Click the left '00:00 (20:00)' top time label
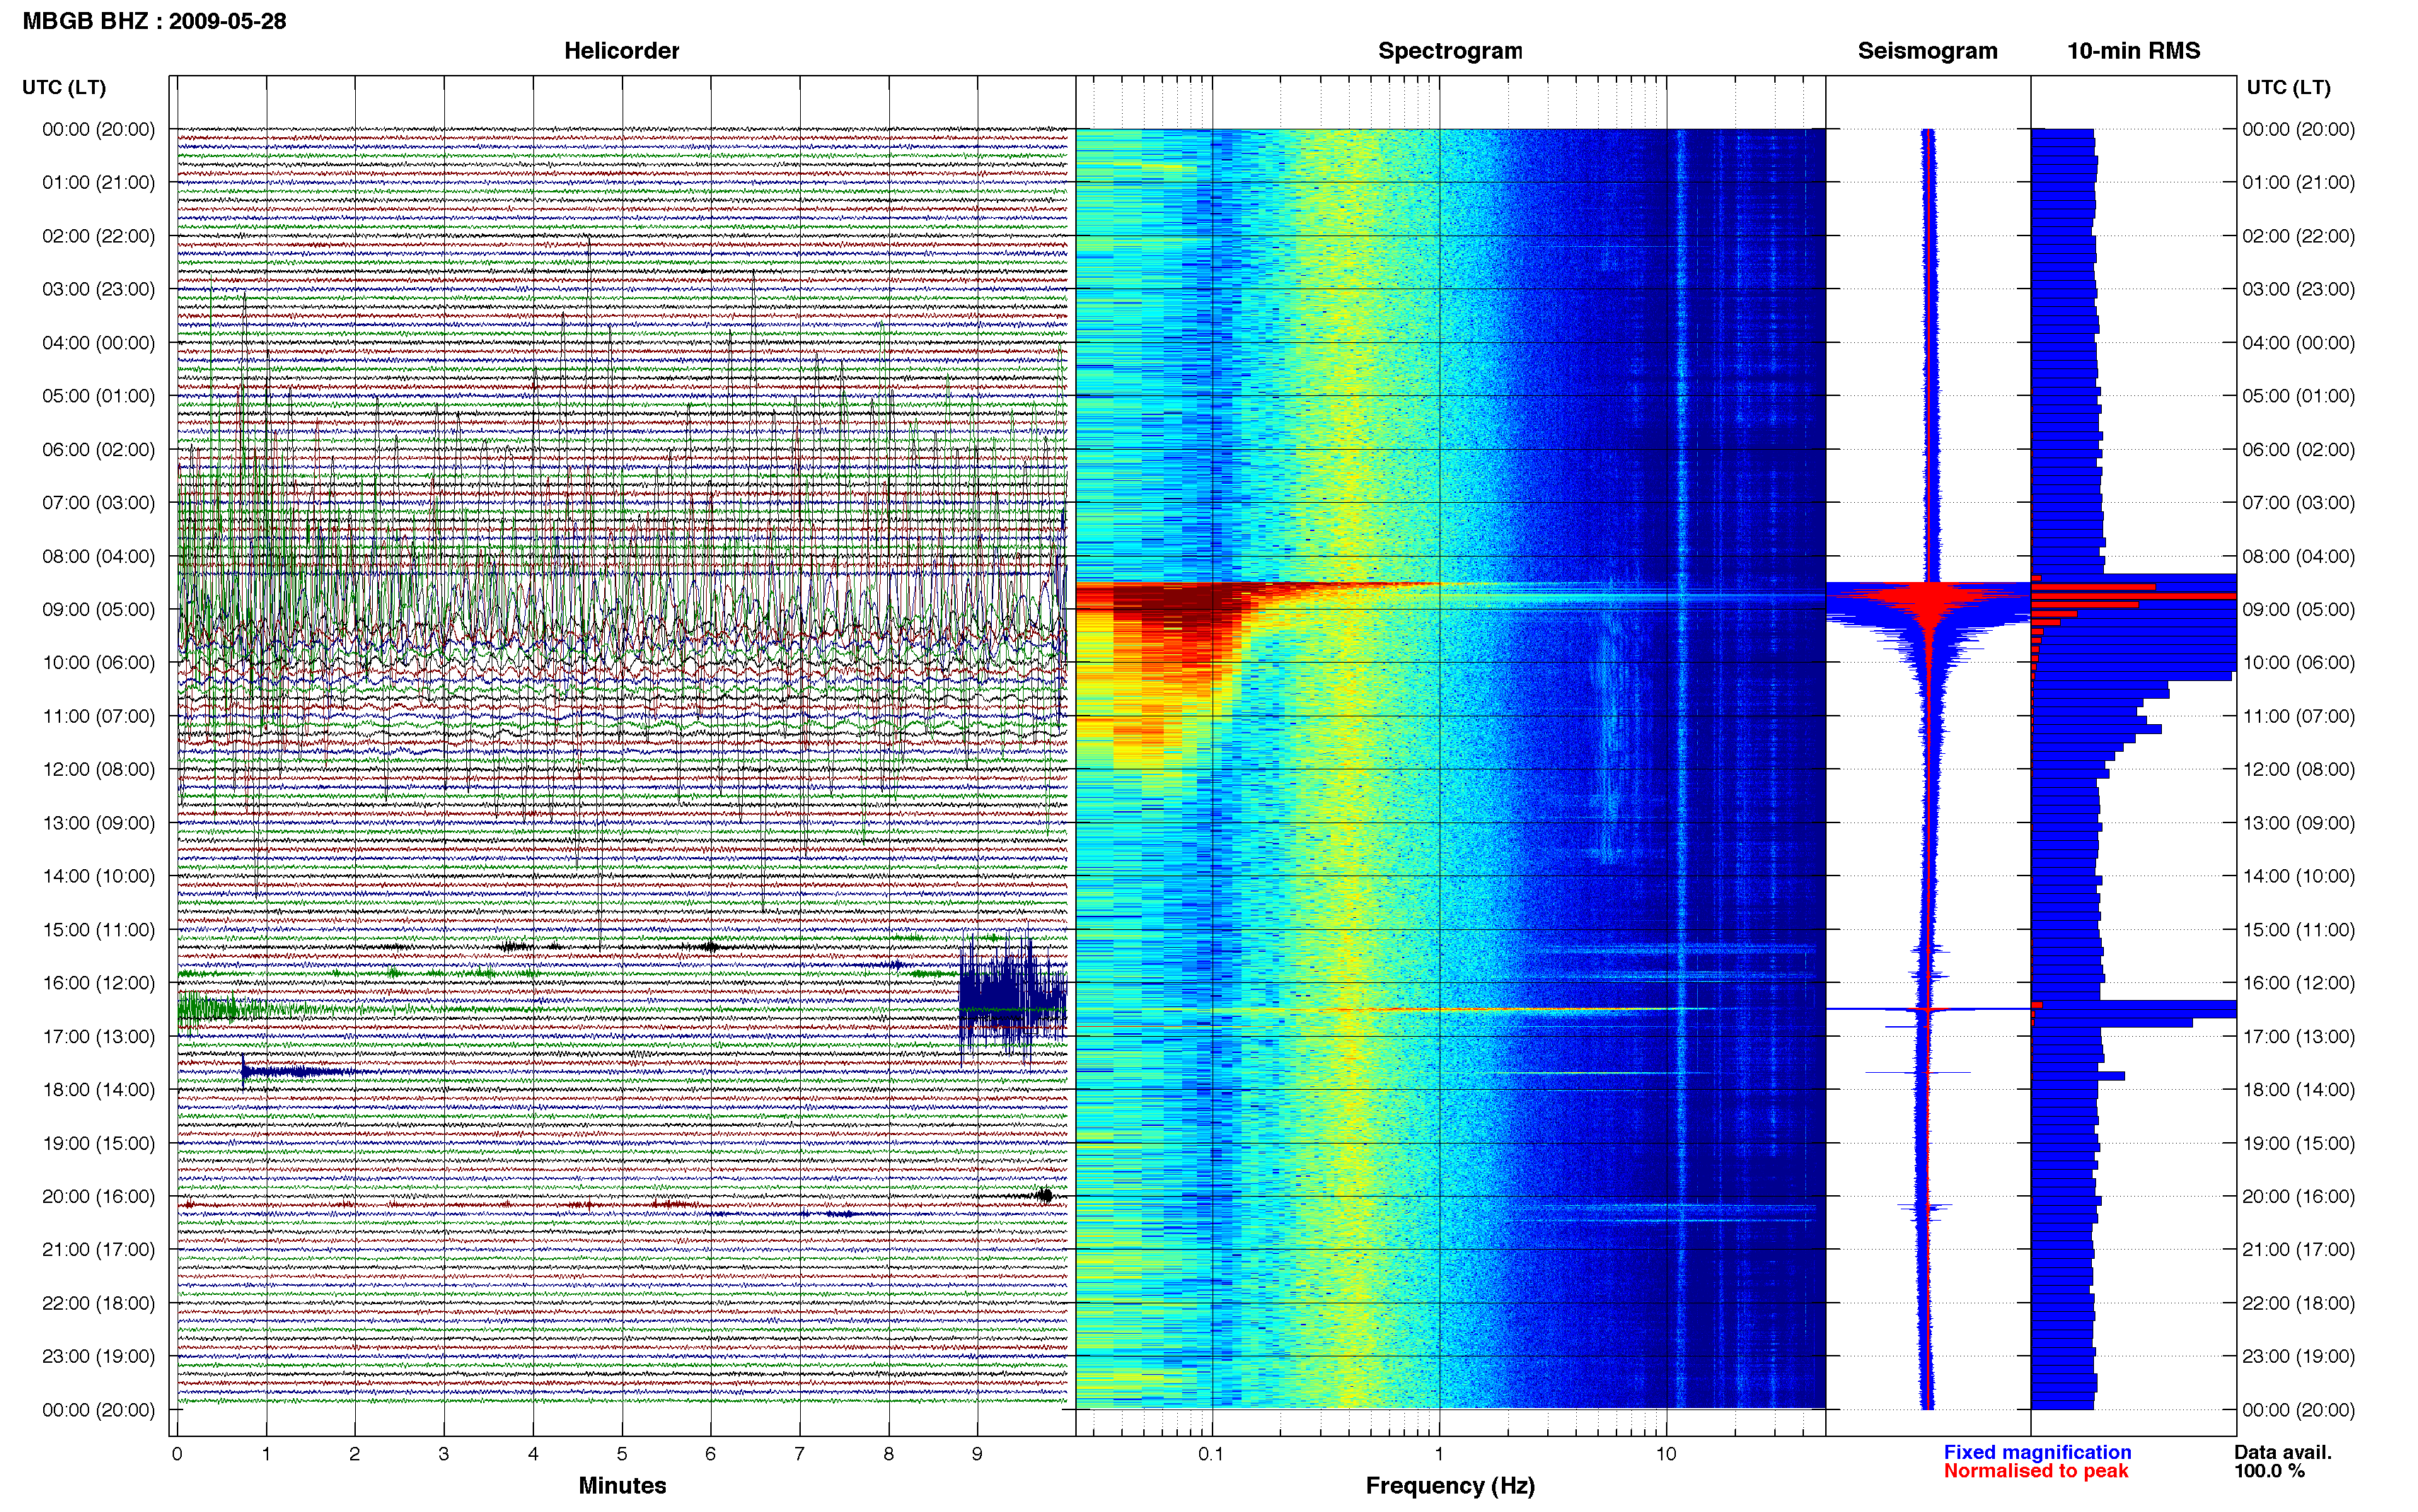The height and width of the screenshot is (1512, 2418). click(x=98, y=129)
